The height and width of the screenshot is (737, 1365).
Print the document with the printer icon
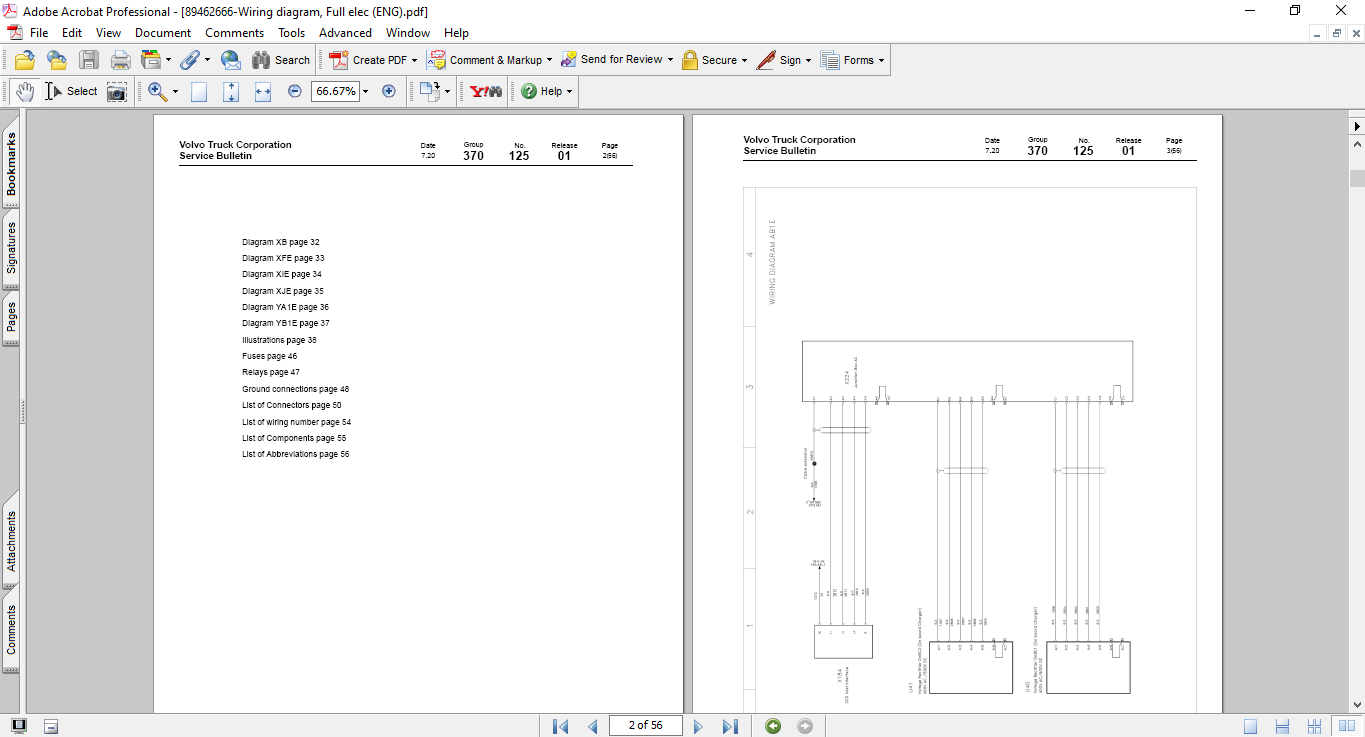pos(120,60)
